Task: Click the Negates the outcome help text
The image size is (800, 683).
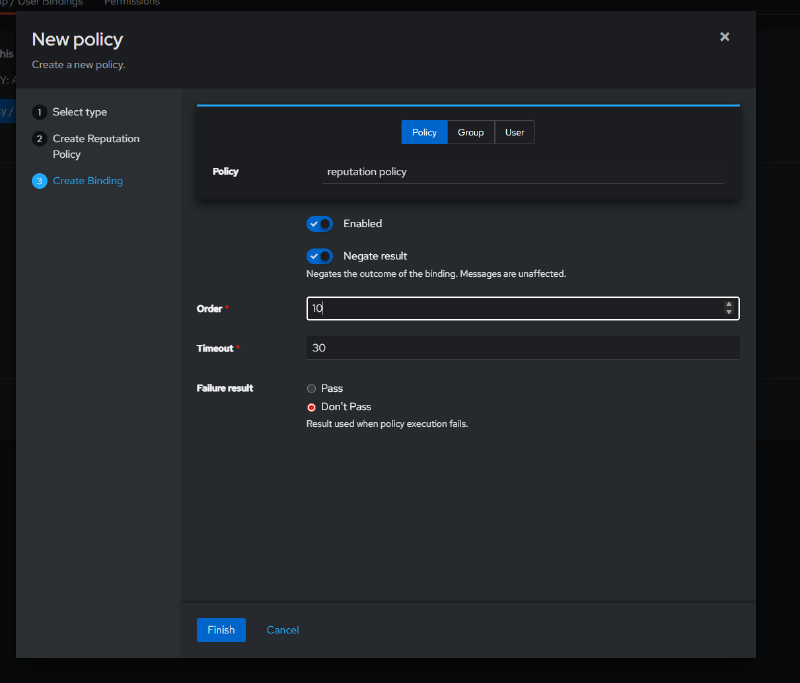Action: (x=436, y=274)
